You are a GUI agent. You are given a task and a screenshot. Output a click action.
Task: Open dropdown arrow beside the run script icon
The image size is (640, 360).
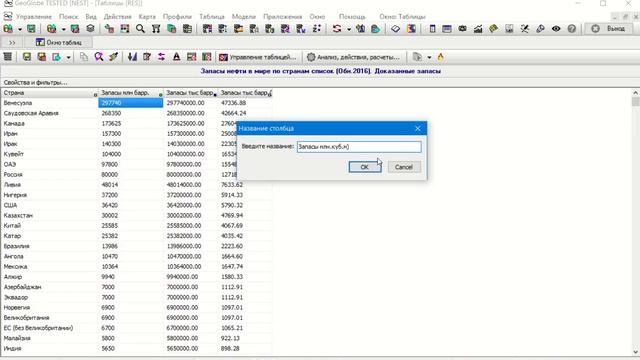click(429, 58)
